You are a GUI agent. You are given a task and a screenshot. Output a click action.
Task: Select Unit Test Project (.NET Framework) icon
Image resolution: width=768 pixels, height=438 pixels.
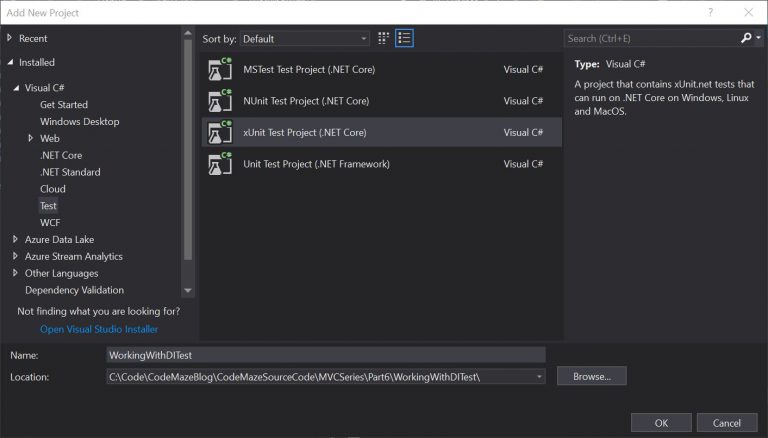220,164
